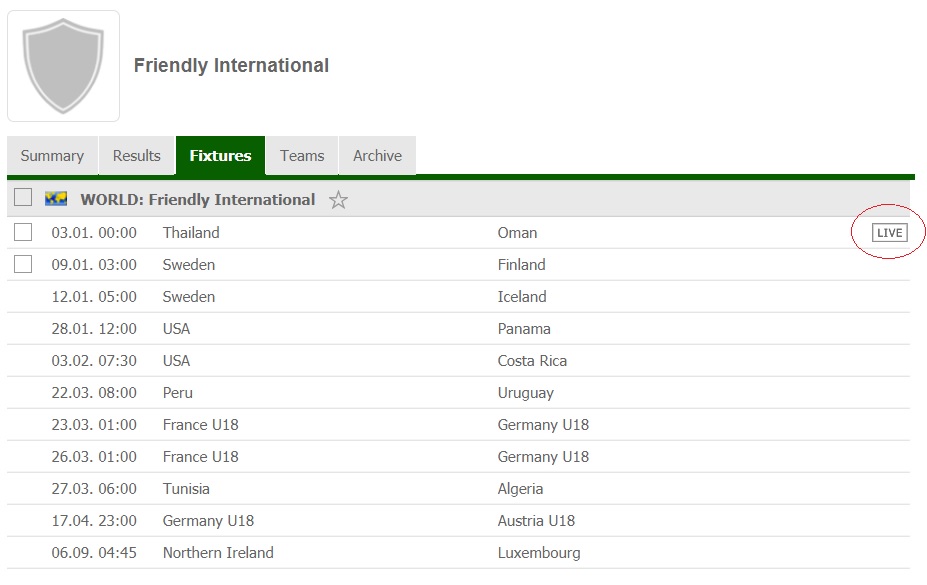927x585 pixels.
Task: Click Tunisia in the 27.03. fixture
Action: [186, 489]
